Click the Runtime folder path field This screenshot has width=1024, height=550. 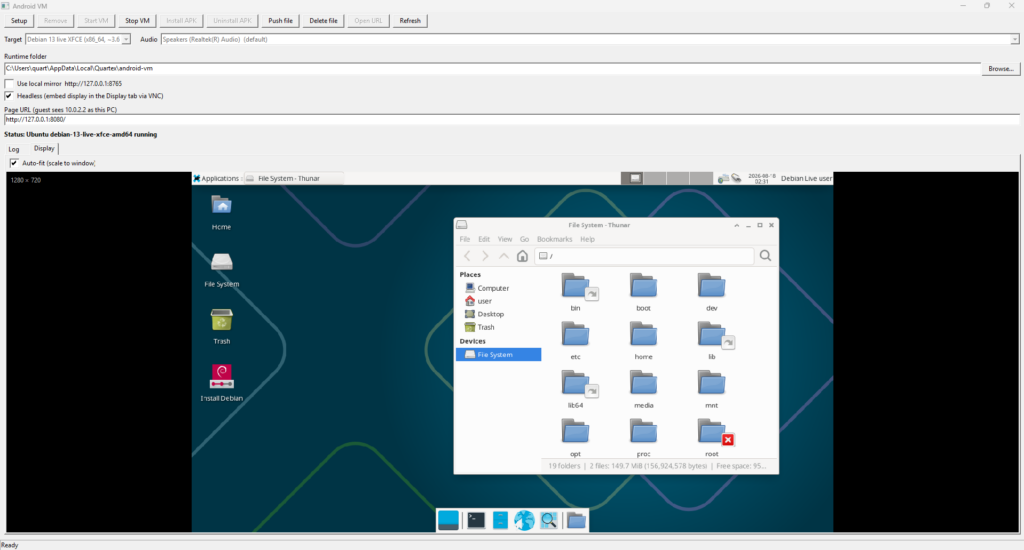point(492,68)
